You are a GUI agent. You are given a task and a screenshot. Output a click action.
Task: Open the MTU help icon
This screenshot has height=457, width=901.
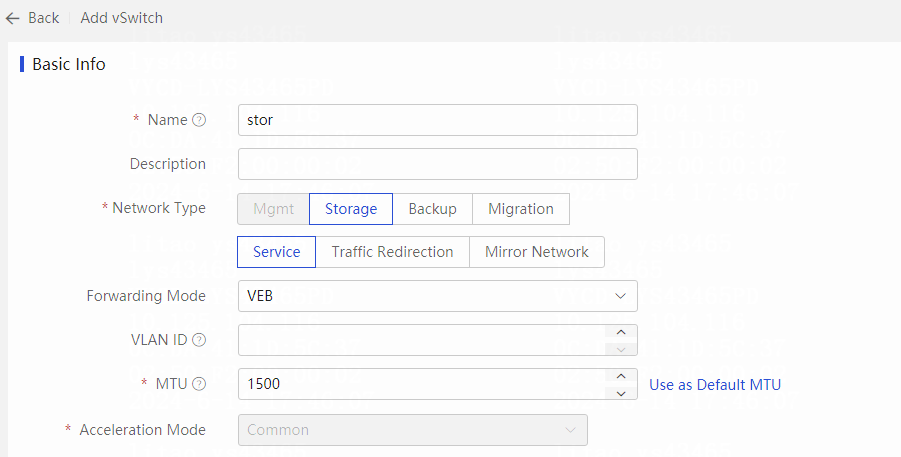pos(199,384)
